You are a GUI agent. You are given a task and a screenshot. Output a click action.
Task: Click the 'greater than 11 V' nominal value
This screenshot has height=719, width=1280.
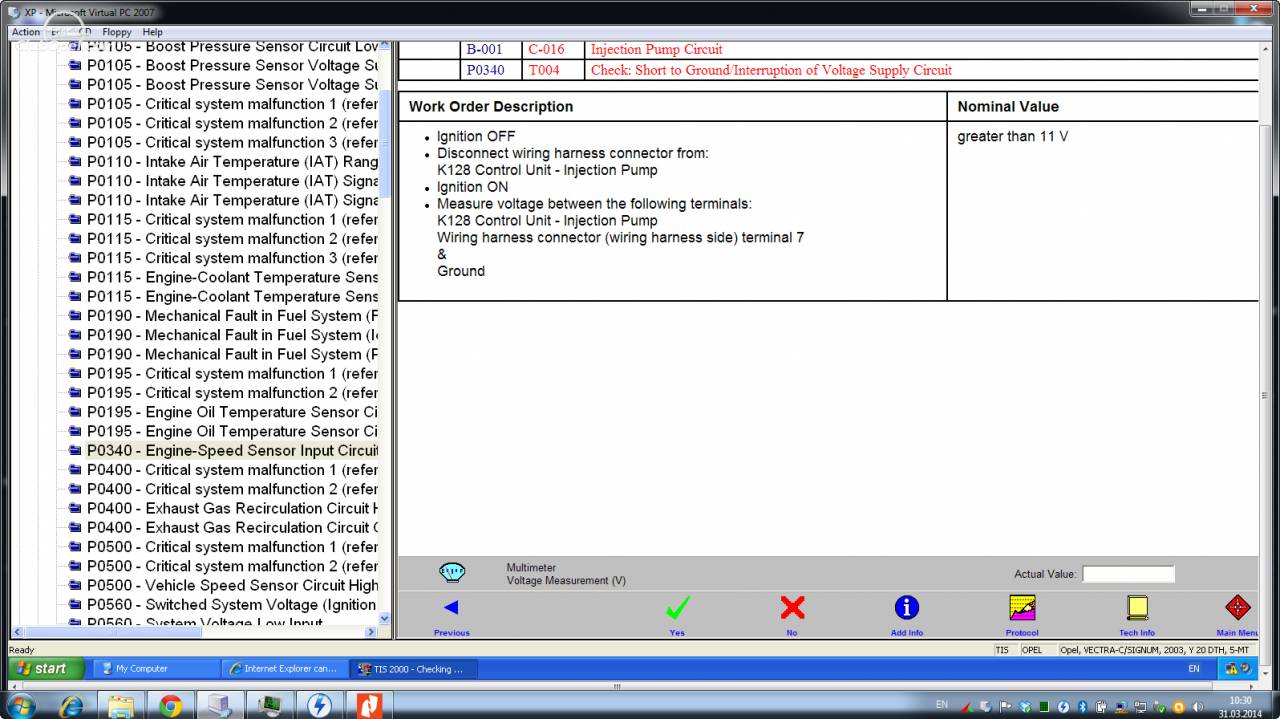click(1012, 136)
